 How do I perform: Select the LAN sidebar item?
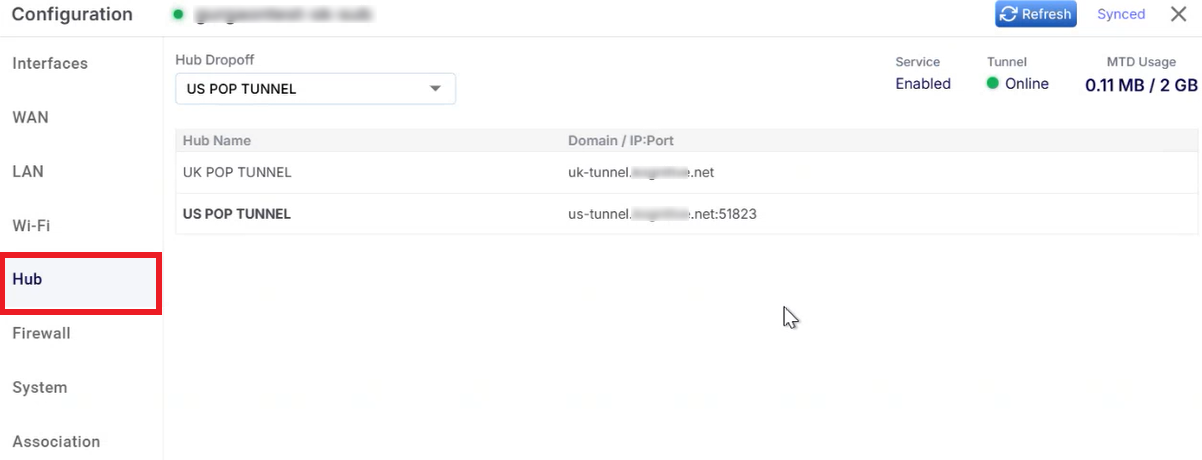coord(28,171)
